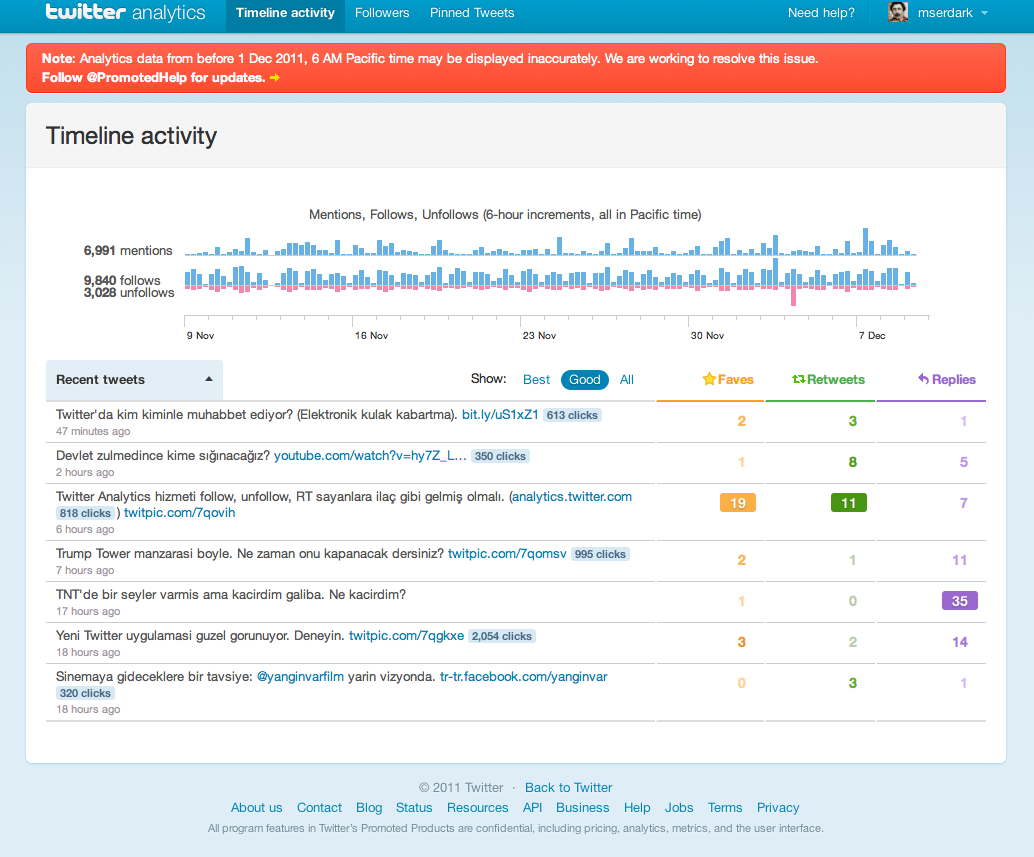
Task: Show All tweets filter
Action: click(x=626, y=380)
